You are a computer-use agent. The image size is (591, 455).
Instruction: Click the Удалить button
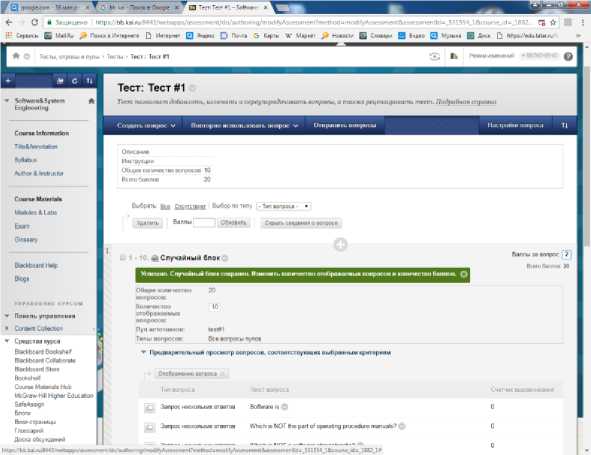[148, 223]
